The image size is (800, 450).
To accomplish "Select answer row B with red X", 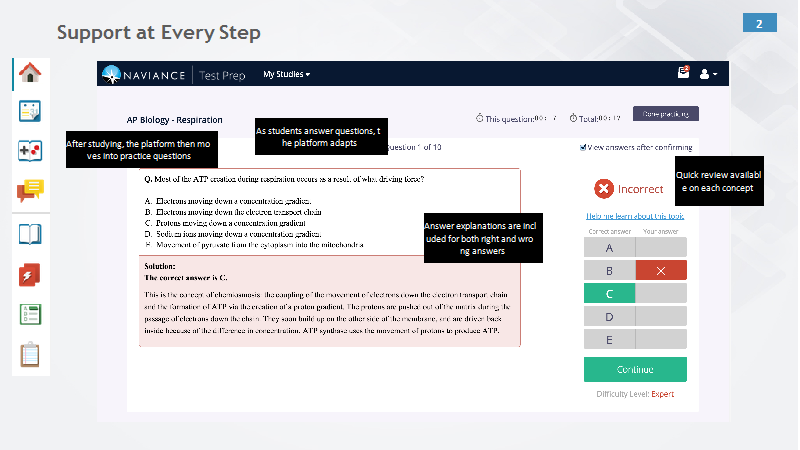I will point(635,270).
